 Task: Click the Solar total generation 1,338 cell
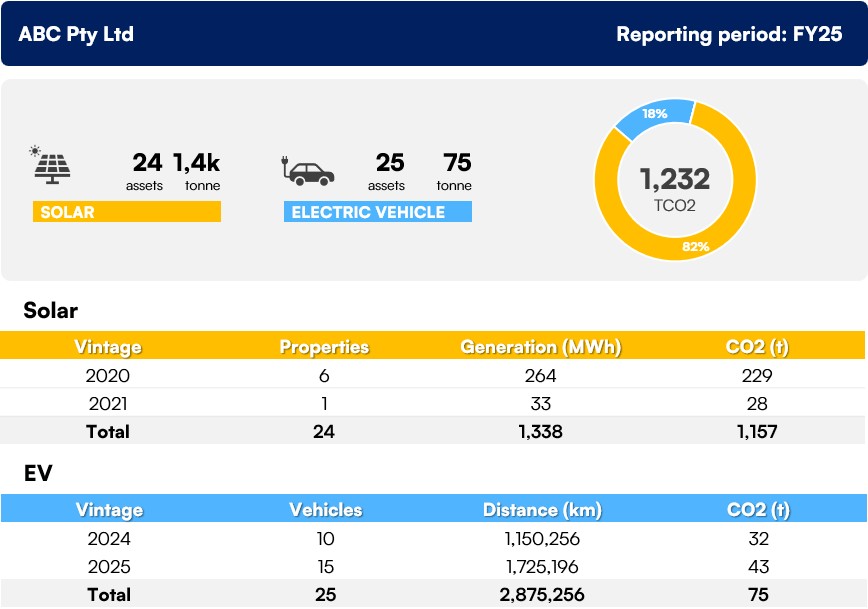tap(540, 432)
